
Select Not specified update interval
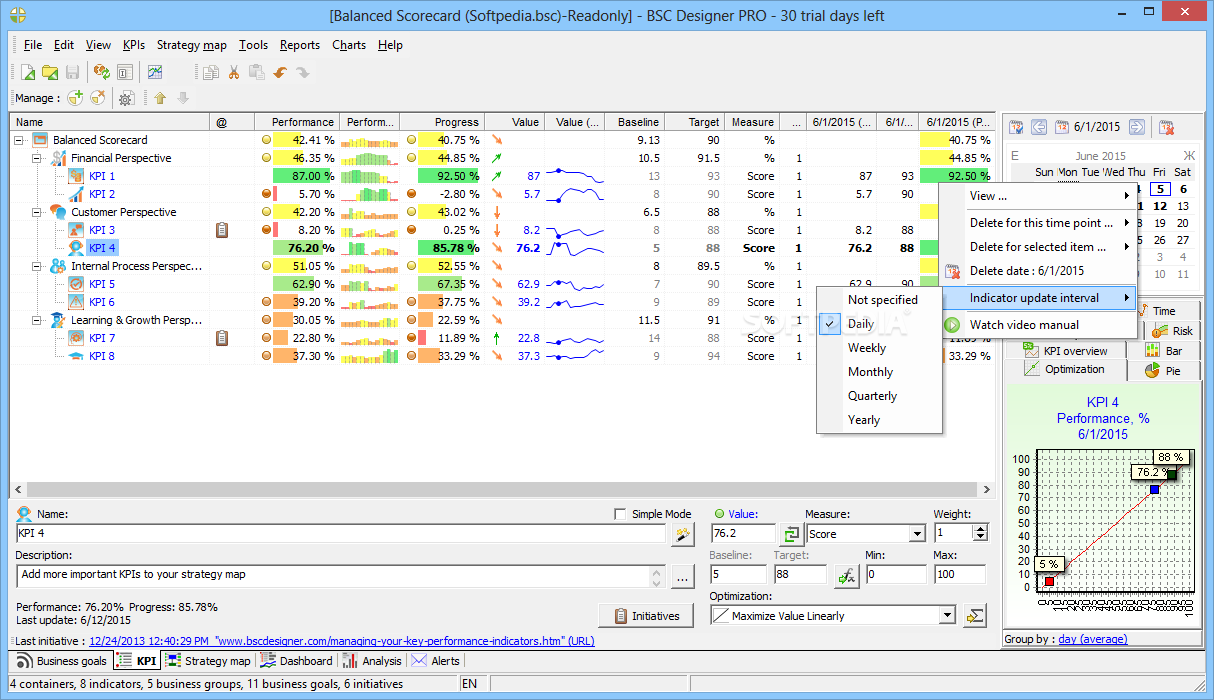coord(882,300)
